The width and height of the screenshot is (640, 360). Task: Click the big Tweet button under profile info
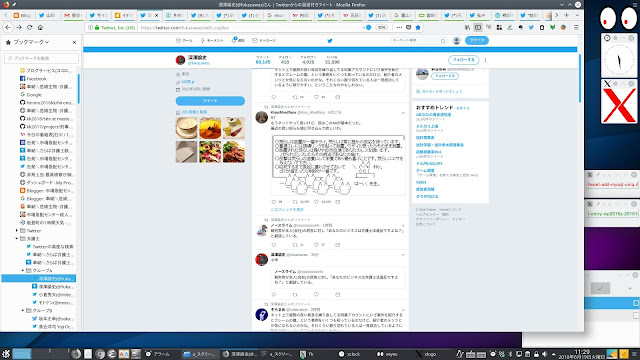pyautogui.click(x=210, y=100)
